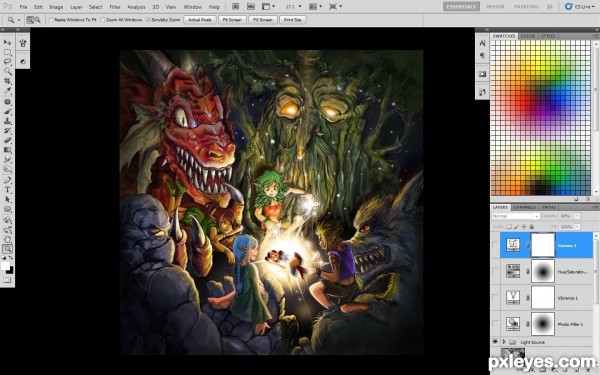
Task: Switch to the Styles tab
Action: 548,36
